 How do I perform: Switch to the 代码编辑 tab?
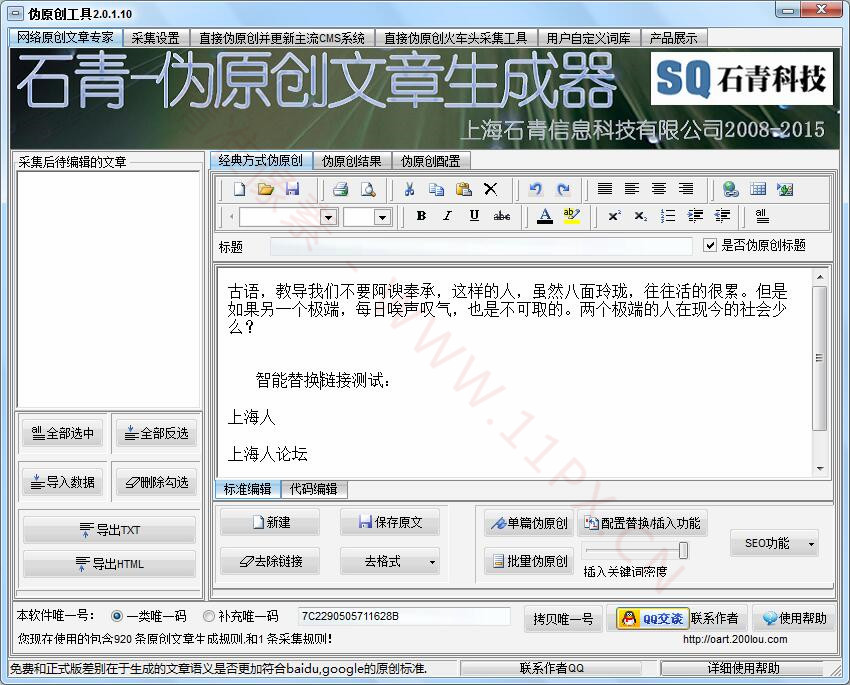314,489
